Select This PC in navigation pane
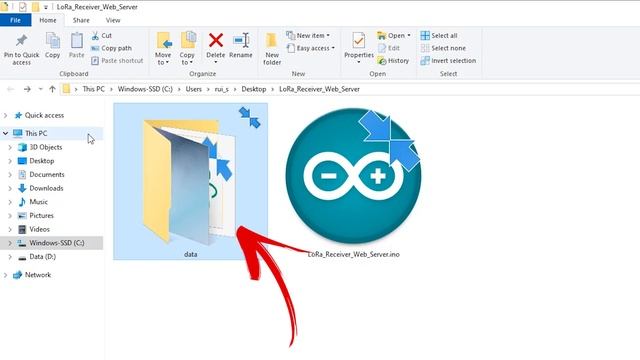Viewport: 640px width, 360px height. pyautogui.click(x=36, y=133)
